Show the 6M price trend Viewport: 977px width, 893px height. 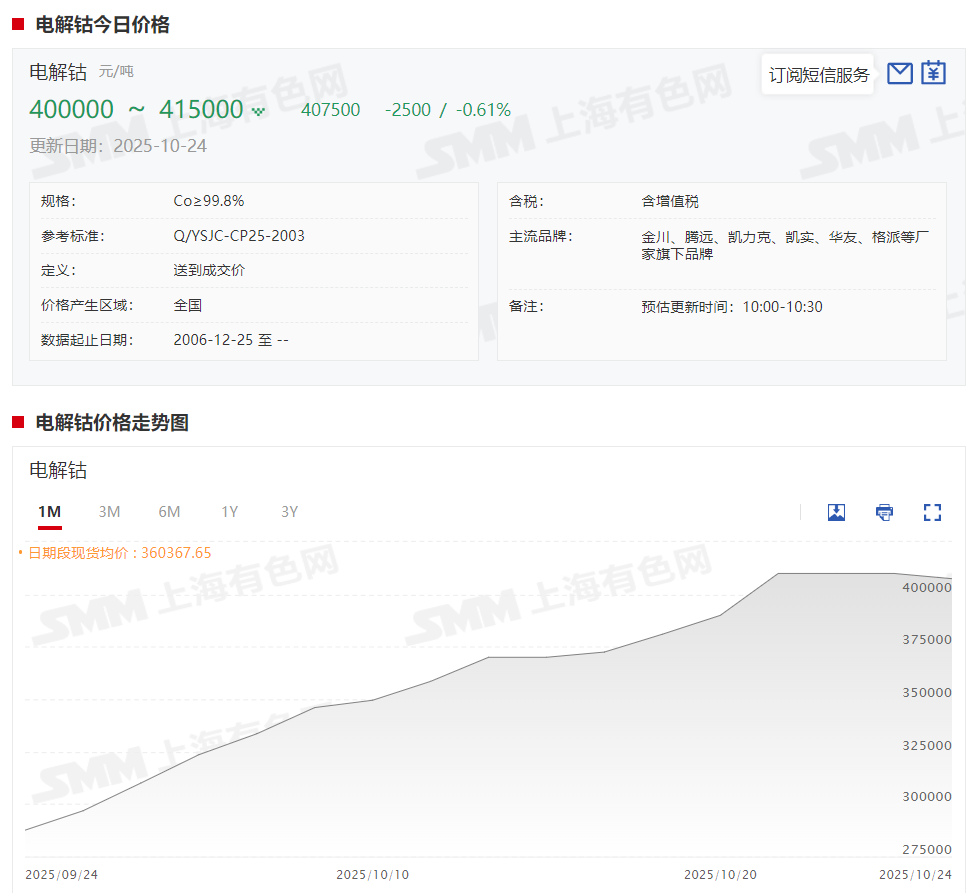tap(169, 512)
